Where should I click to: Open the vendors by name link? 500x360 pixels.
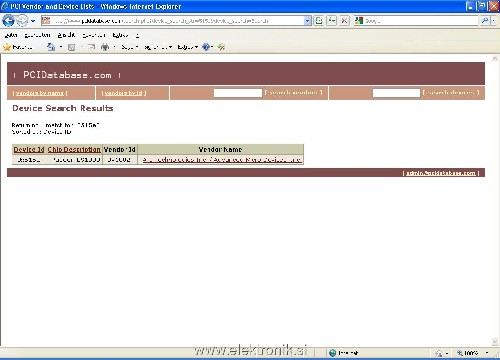40,93
